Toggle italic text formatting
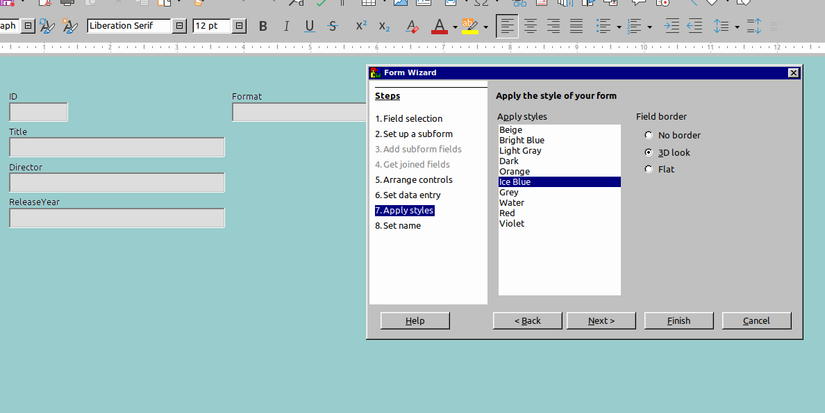Image resolution: width=825 pixels, height=413 pixels. point(286,26)
